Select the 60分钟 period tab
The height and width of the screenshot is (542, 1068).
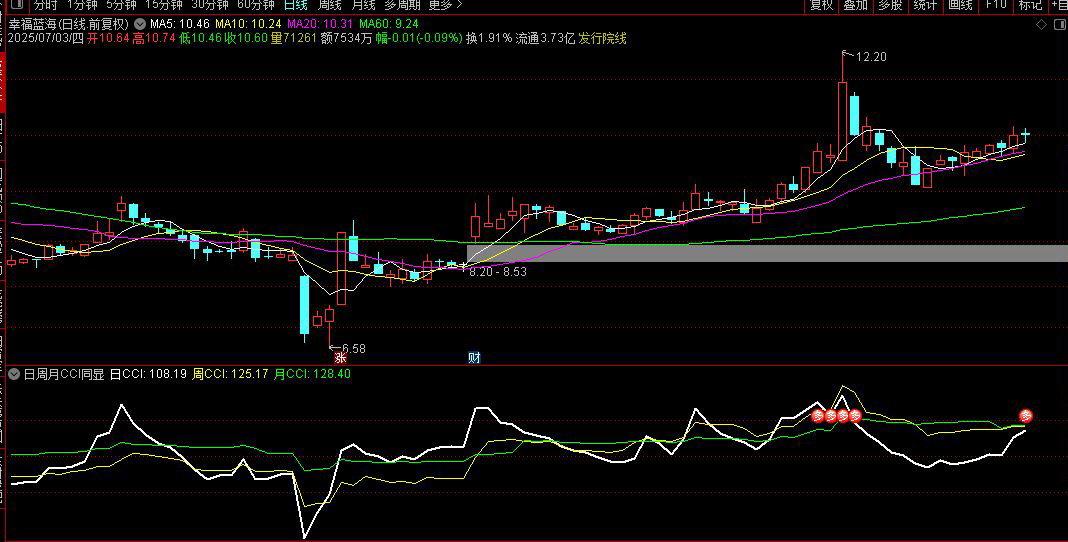[255, 5]
